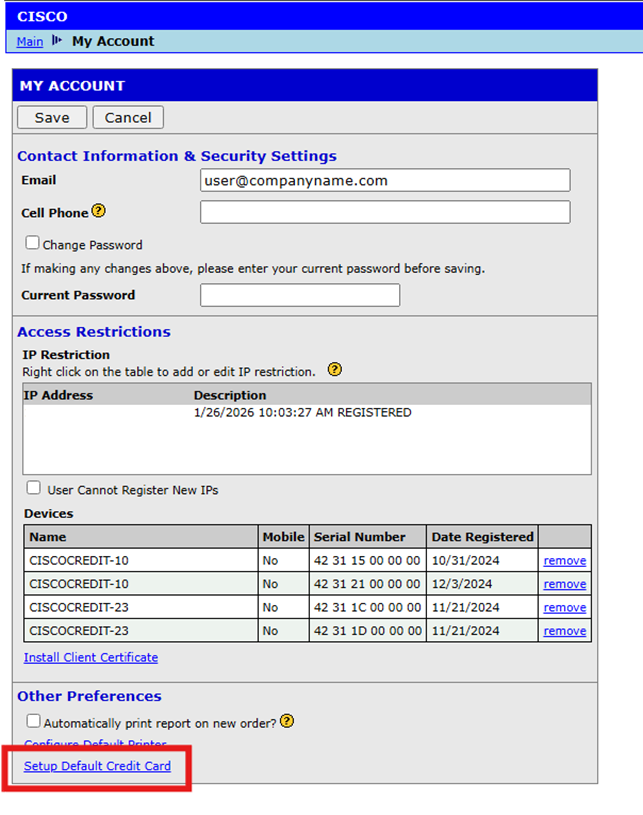
Task: Open help icon for automatic print report
Action: coord(287,721)
